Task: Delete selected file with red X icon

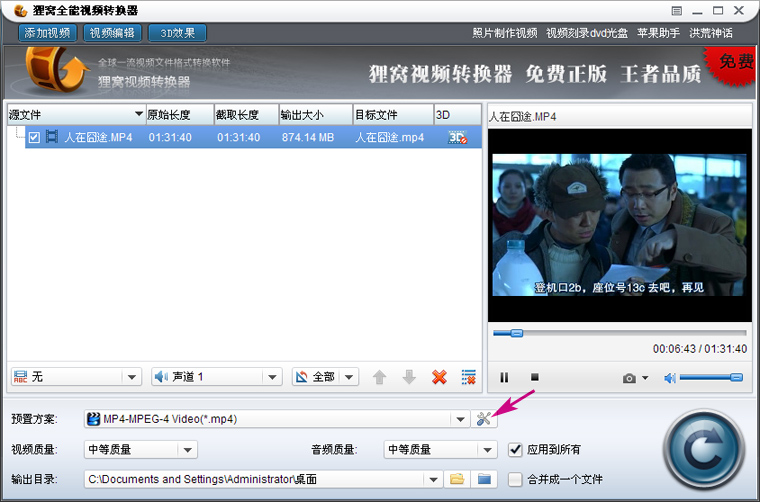Action: point(439,377)
